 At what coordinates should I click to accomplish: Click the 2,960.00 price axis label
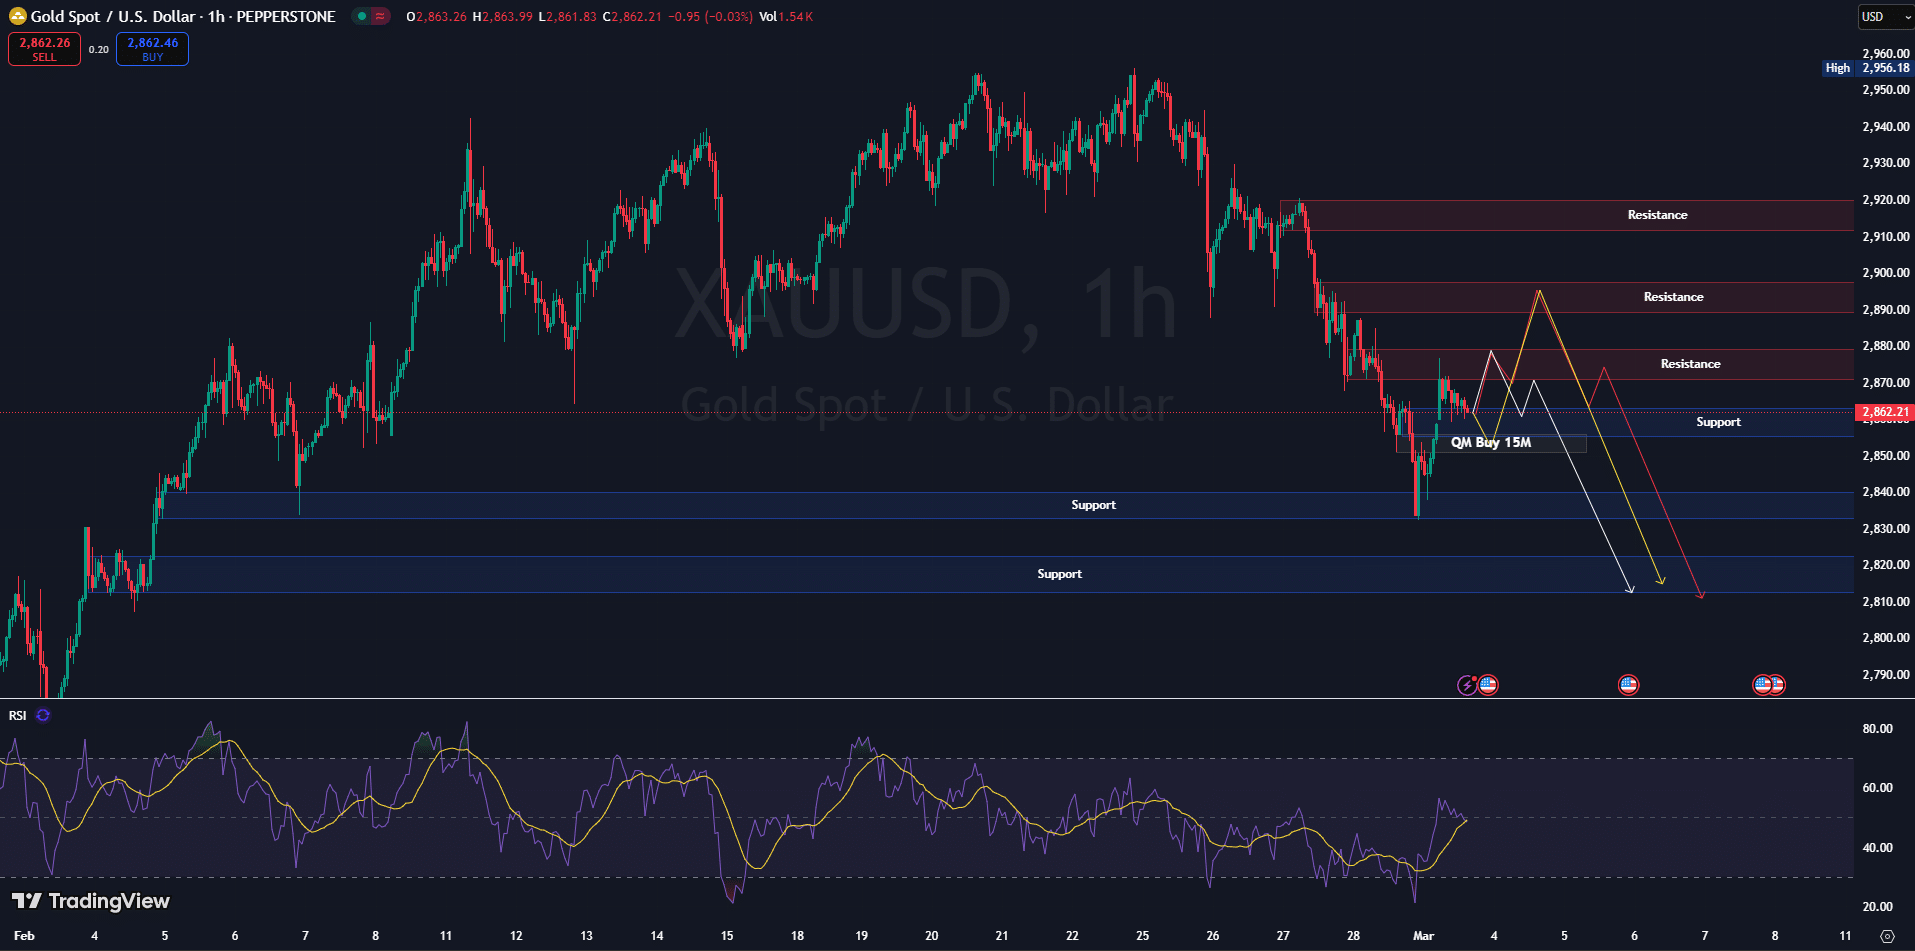point(1885,54)
